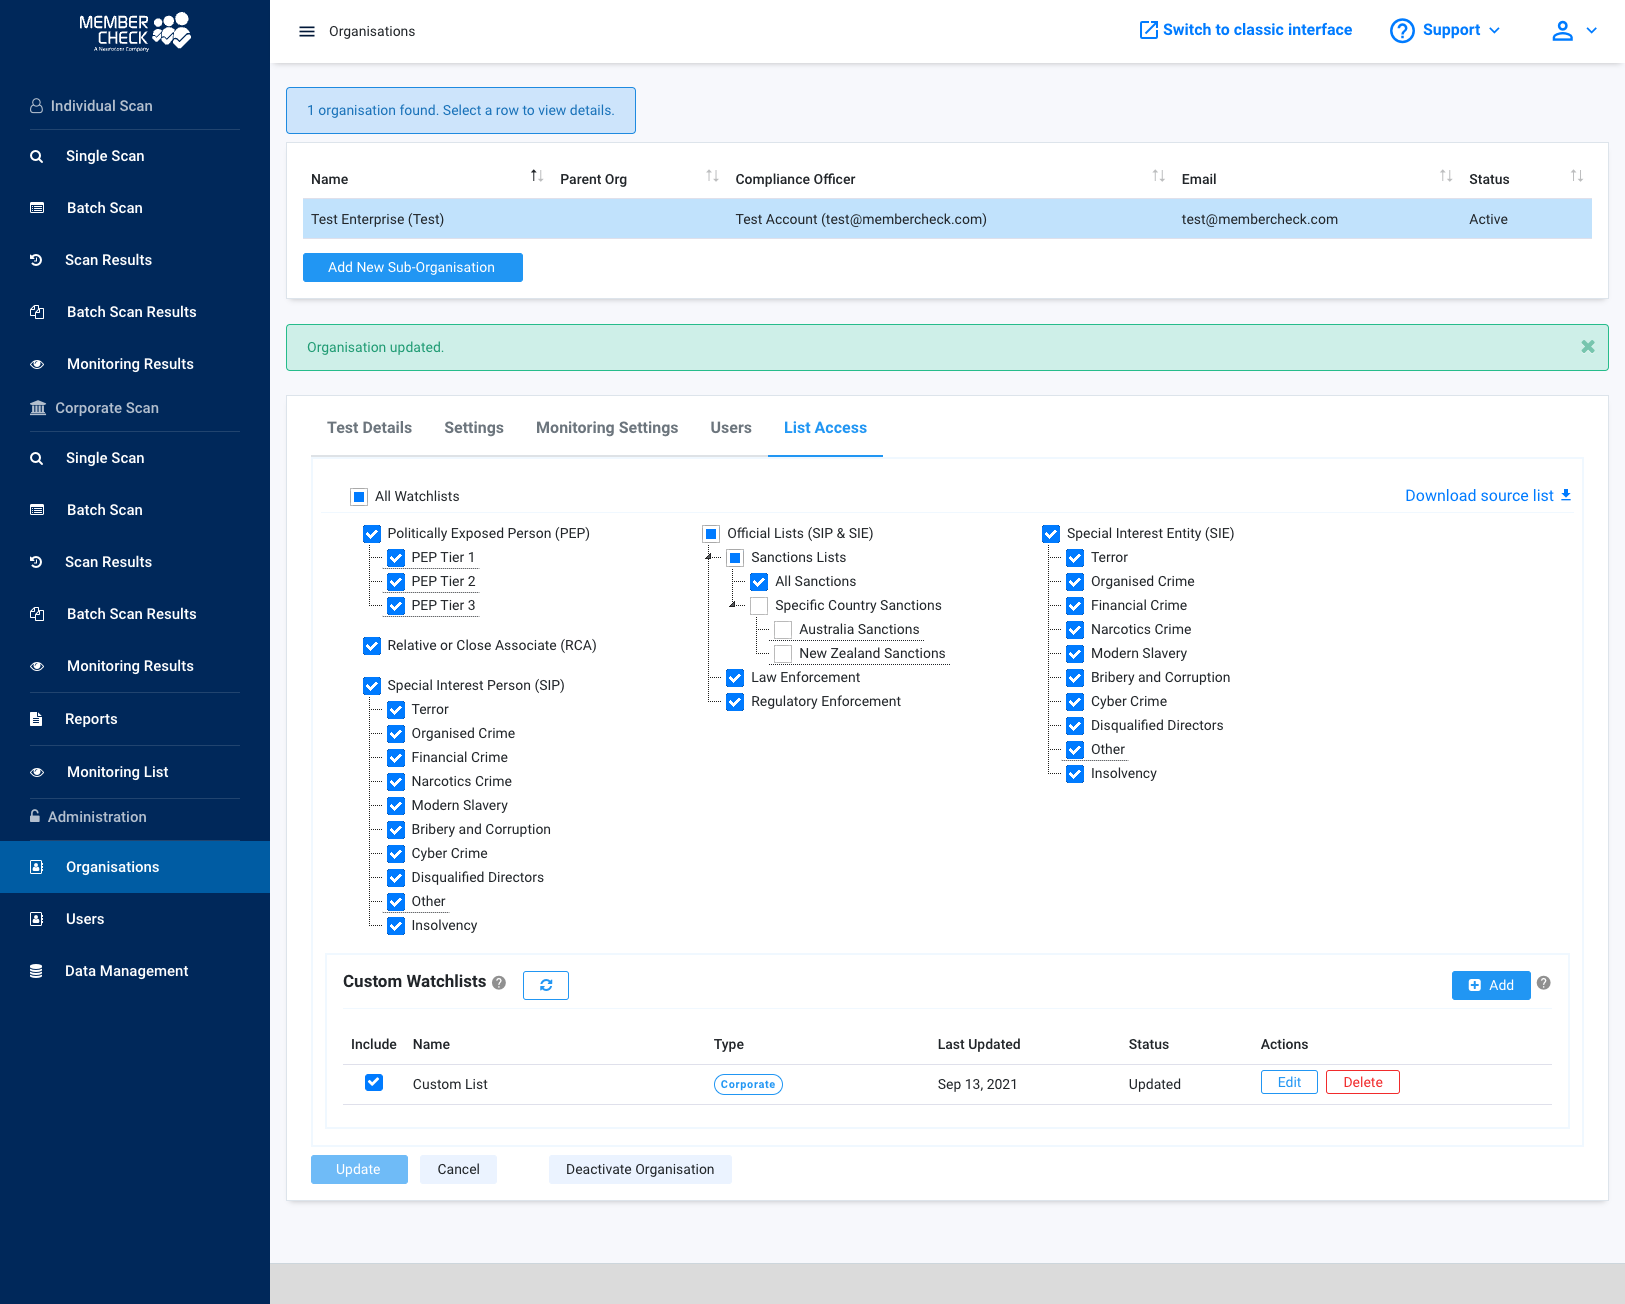The width and height of the screenshot is (1625, 1304).
Task: Uncheck the All Watchlists checkbox
Action: point(359,496)
